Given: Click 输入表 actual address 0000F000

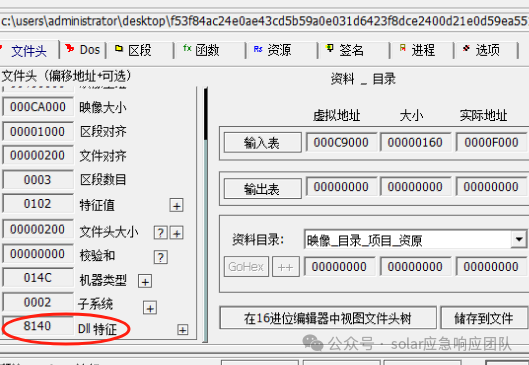Looking at the screenshot, I should [491, 142].
